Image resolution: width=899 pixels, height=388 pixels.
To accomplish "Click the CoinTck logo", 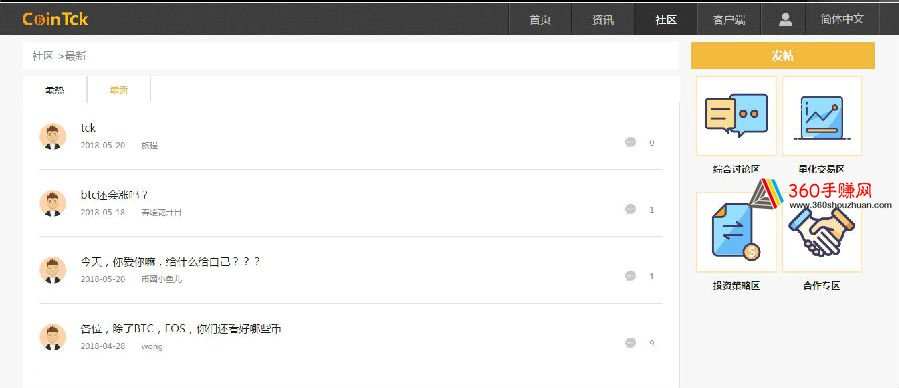I will click(x=56, y=19).
